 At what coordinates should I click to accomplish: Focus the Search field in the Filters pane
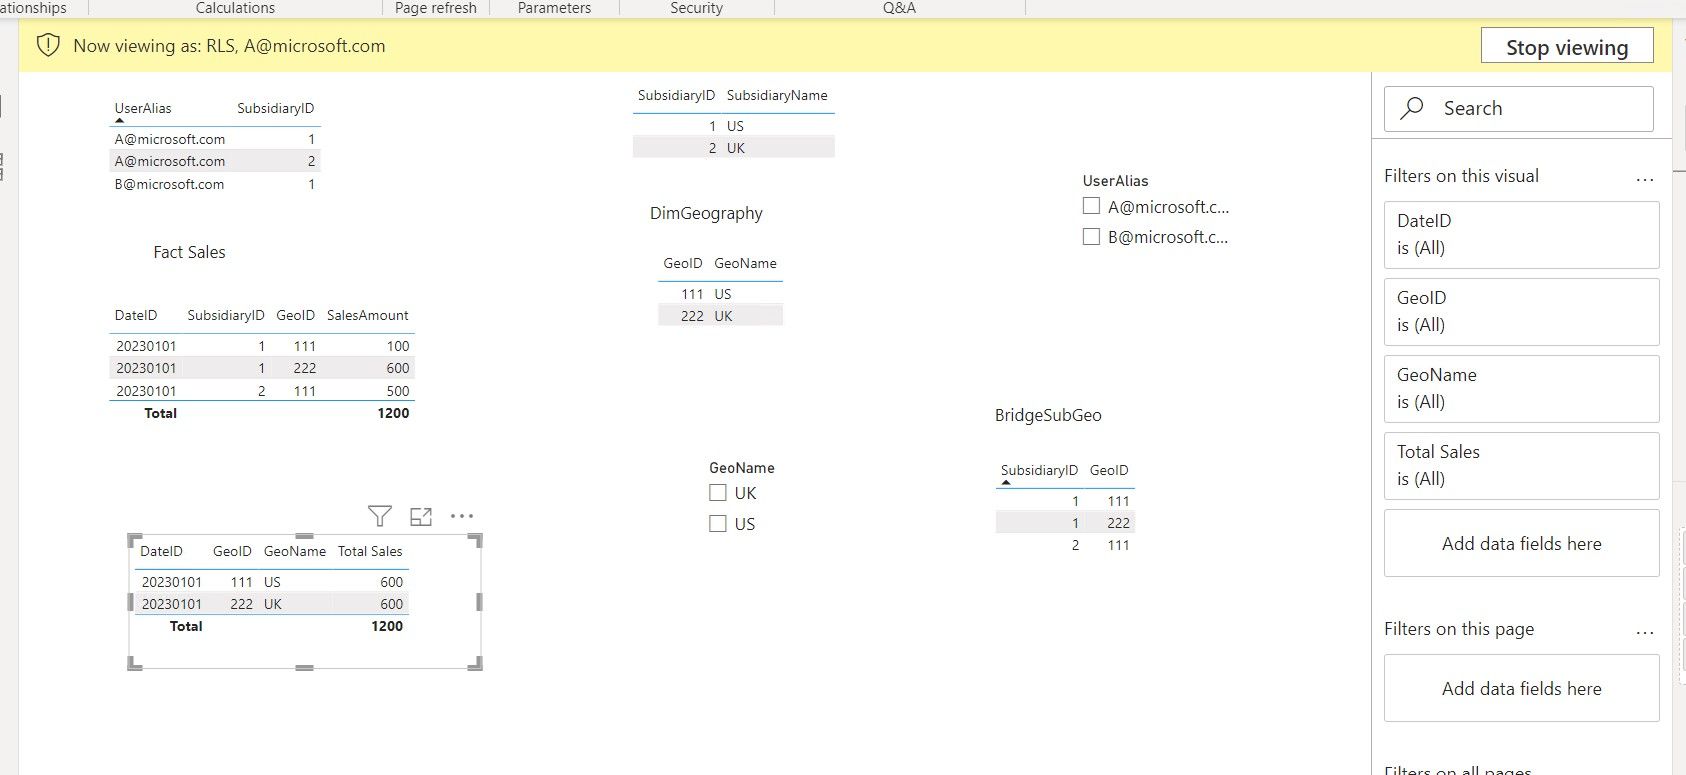pyautogui.click(x=1518, y=108)
